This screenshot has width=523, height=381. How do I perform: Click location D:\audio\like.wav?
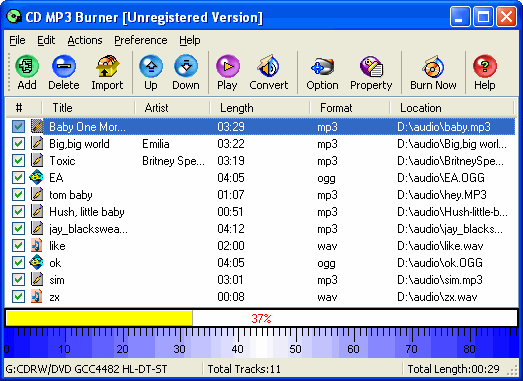pyautogui.click(x=440, y=246)
